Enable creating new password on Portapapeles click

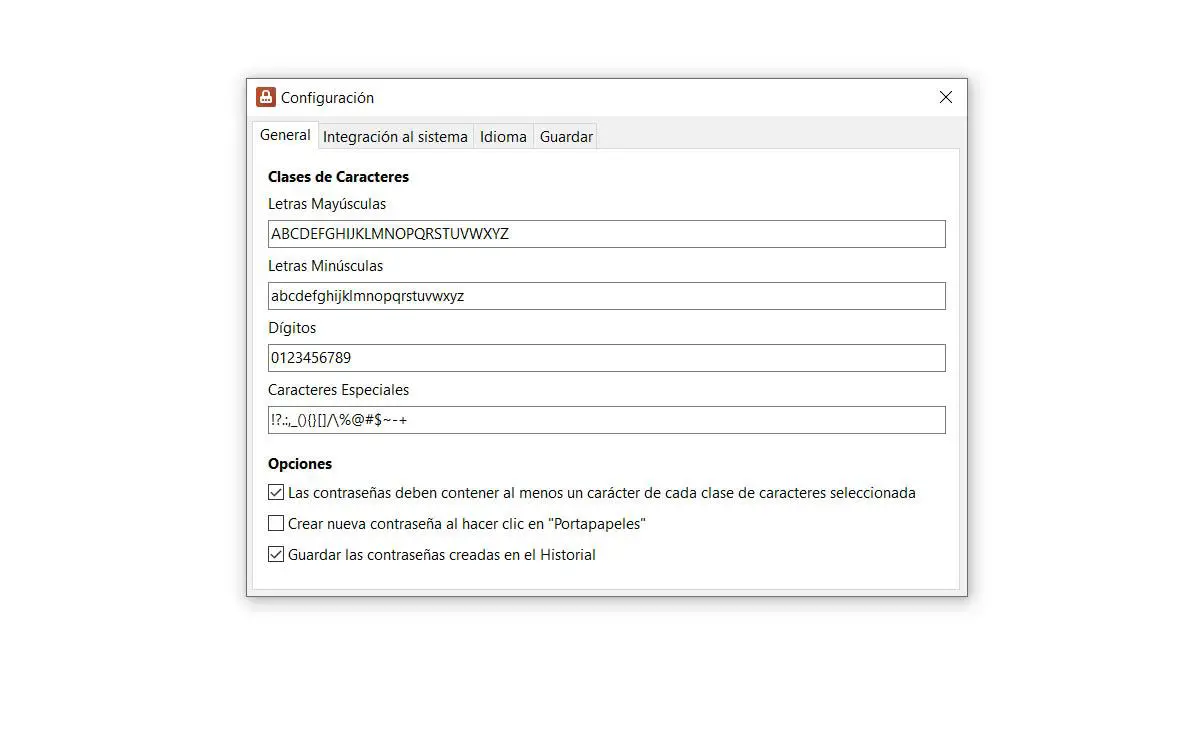tap(276, 523)
